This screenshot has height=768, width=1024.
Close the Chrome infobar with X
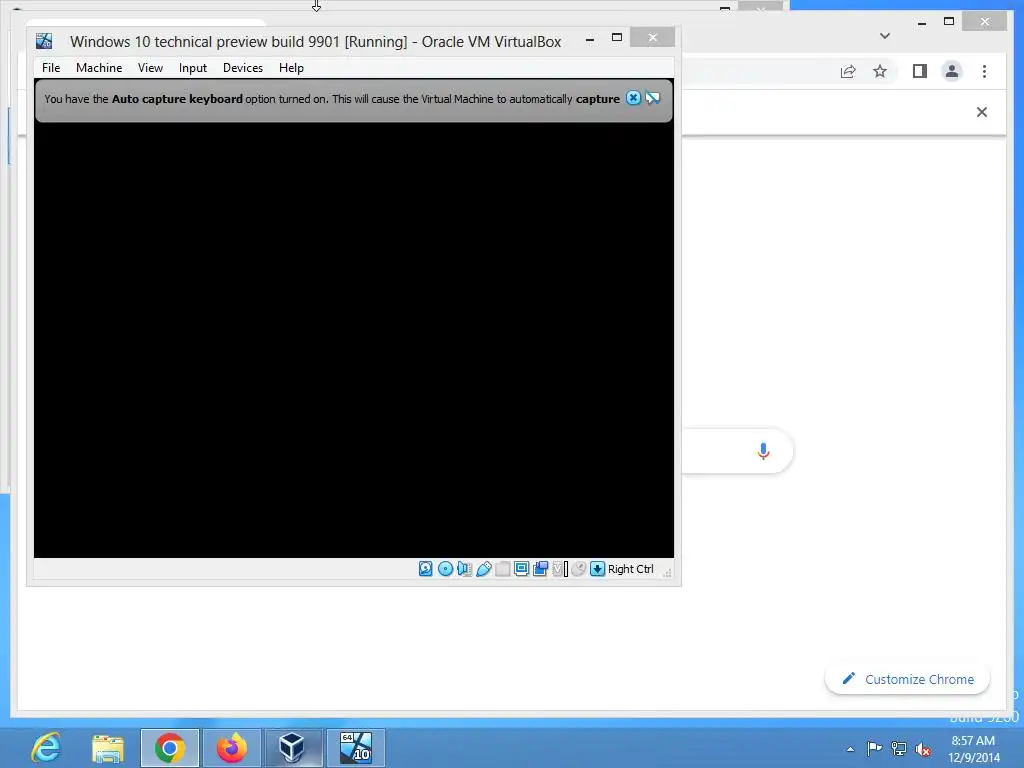click(982, 112)
